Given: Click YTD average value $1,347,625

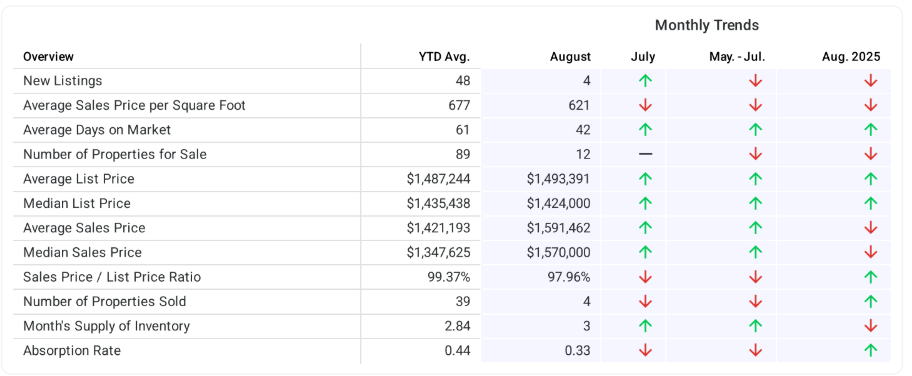Looking at the screenshot, I should click(x=439, y=252).
